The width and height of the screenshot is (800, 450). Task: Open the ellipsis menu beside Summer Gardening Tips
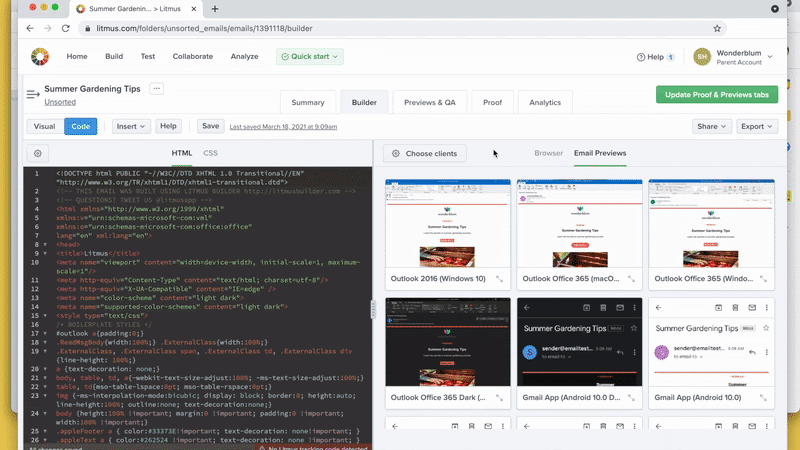coord(157,89)
